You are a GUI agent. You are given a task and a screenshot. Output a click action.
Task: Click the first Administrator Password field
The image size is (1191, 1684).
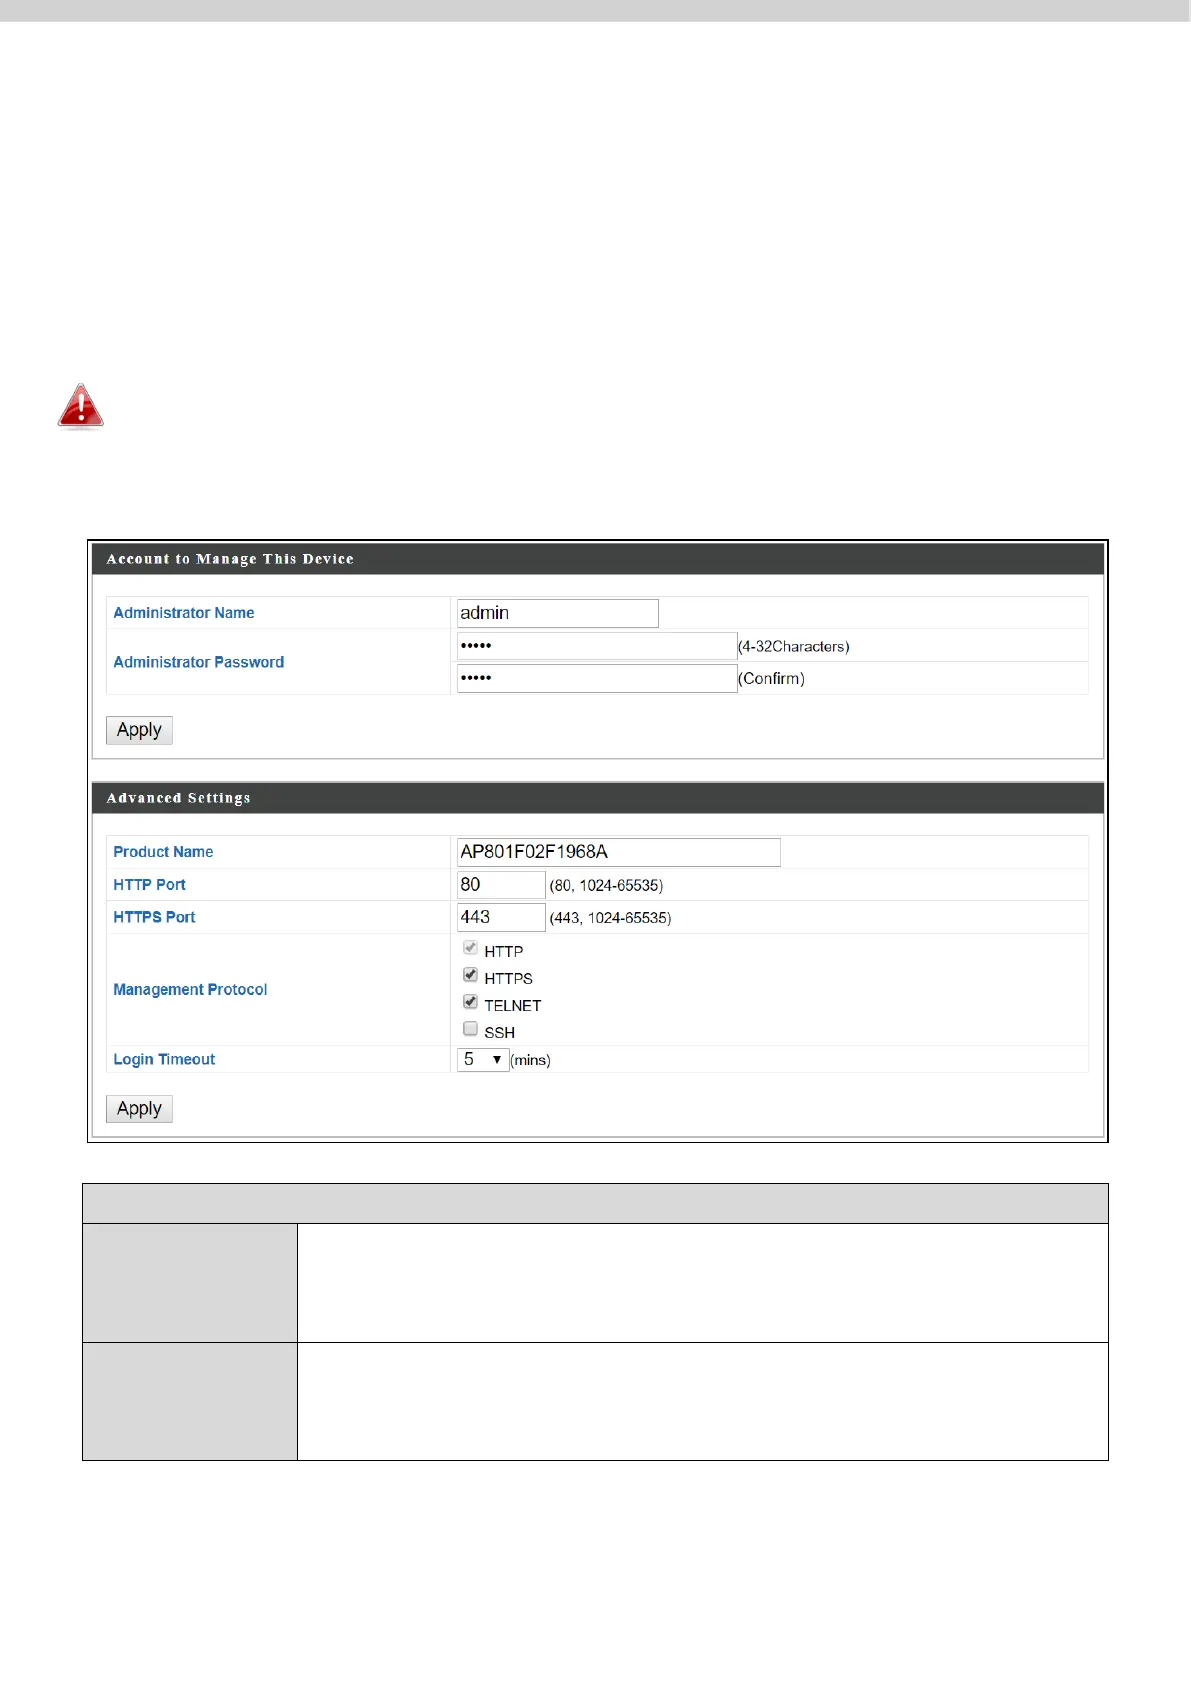[x=597, y=646]
